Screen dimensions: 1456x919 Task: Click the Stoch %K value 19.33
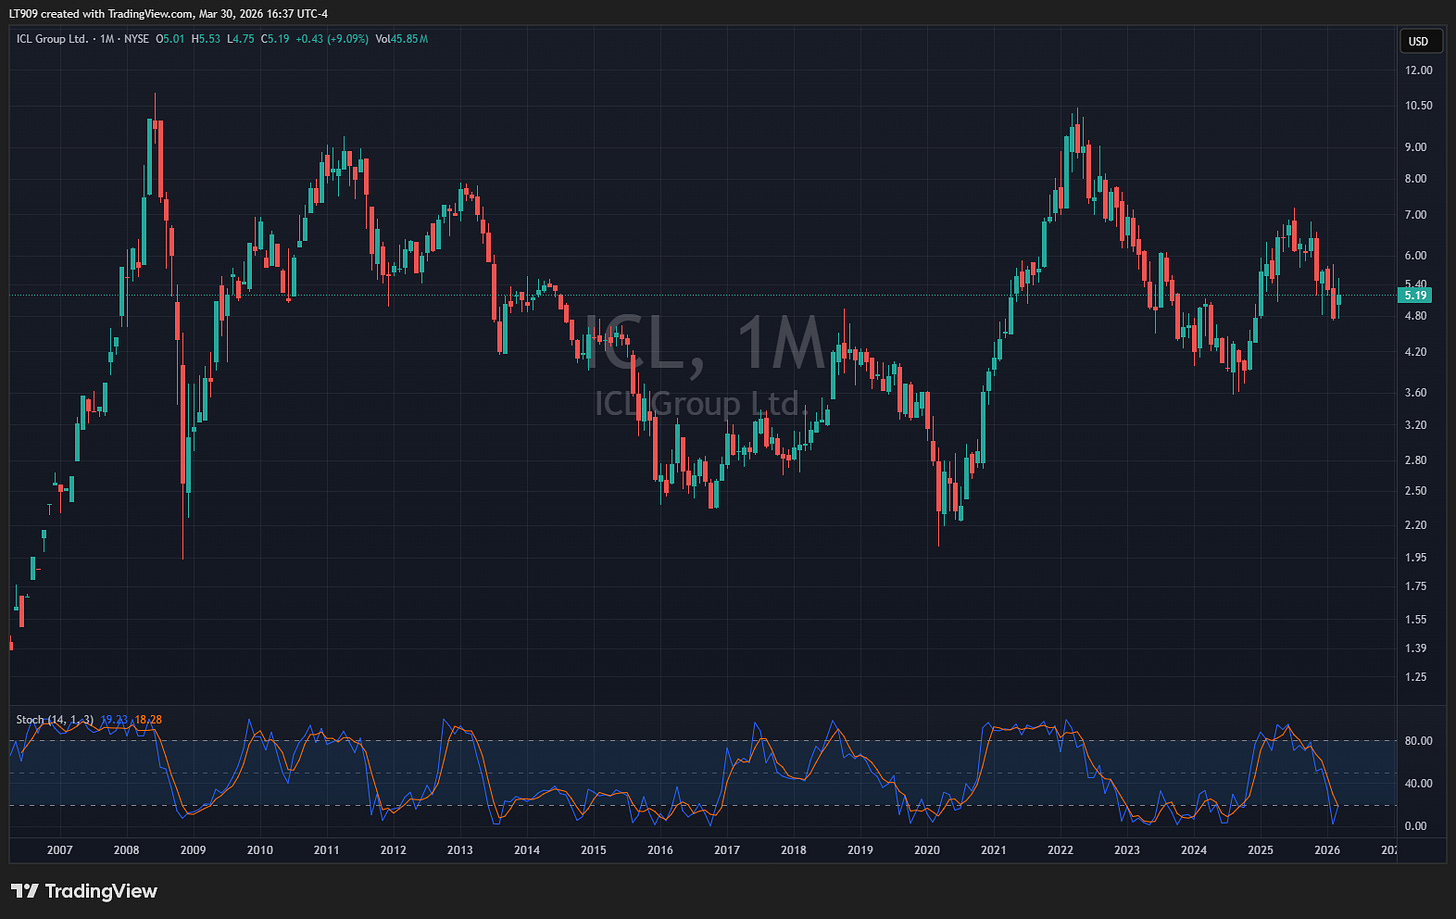(x=114, y=719)
